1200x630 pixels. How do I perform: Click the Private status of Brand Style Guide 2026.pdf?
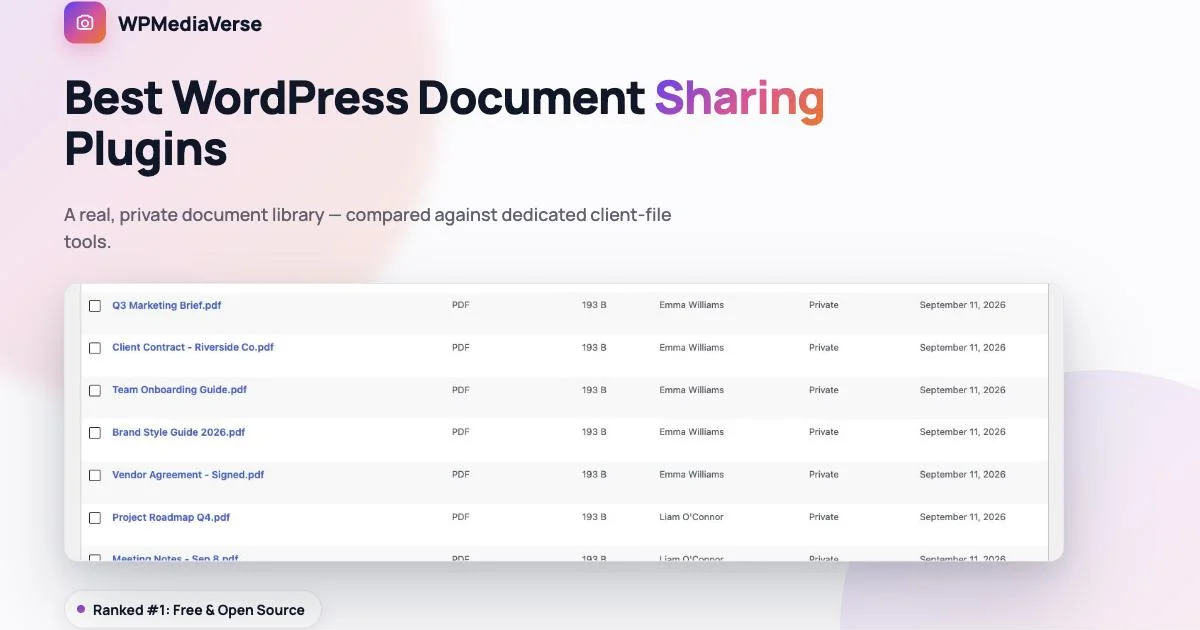pos(824,432)
